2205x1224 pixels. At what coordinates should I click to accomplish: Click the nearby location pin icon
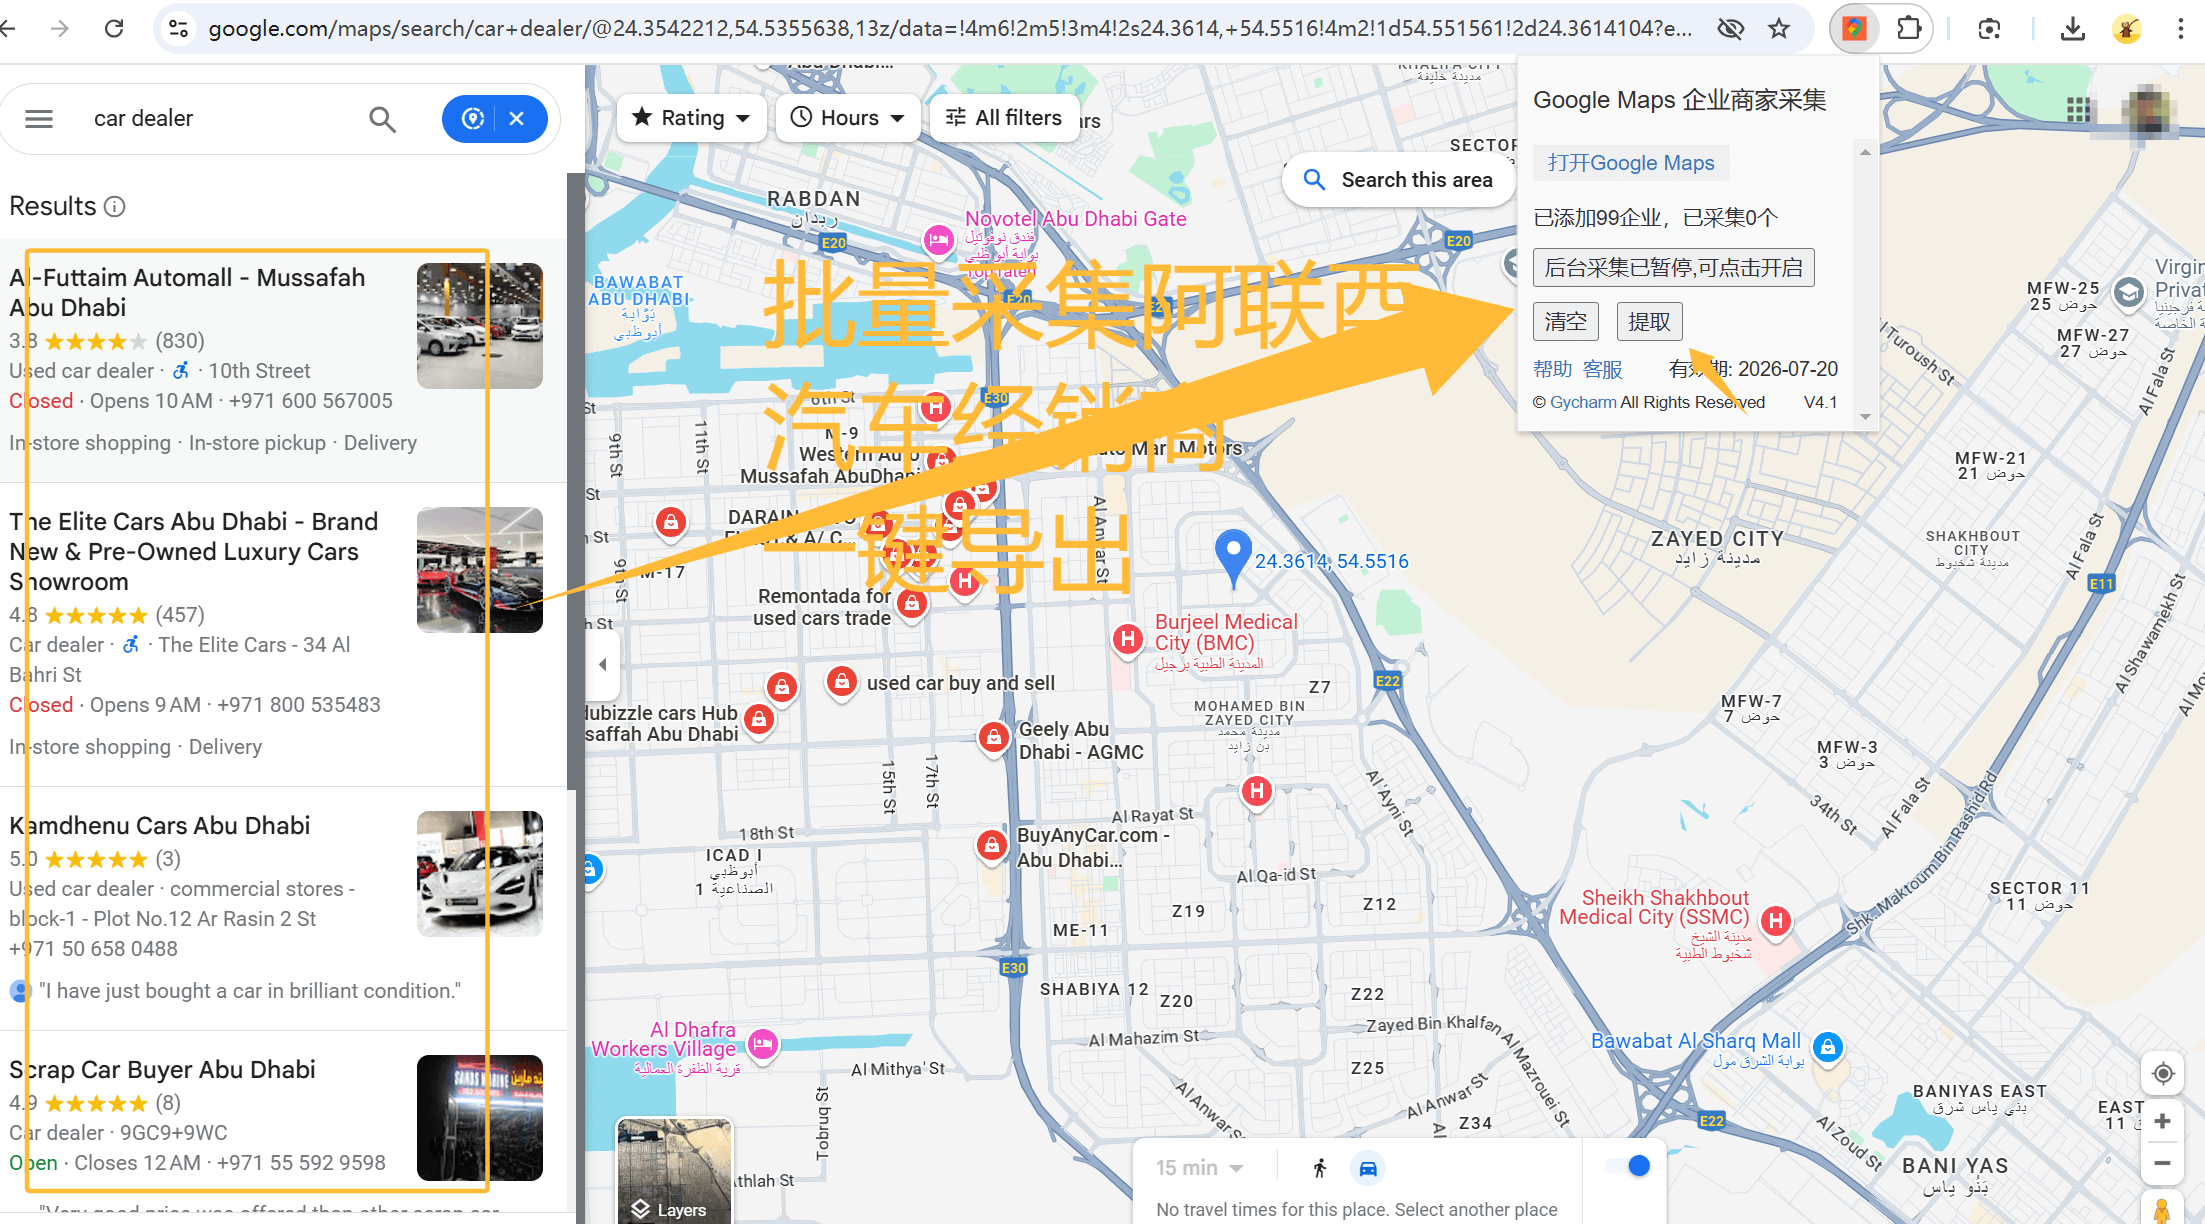(x=473, y=119)
